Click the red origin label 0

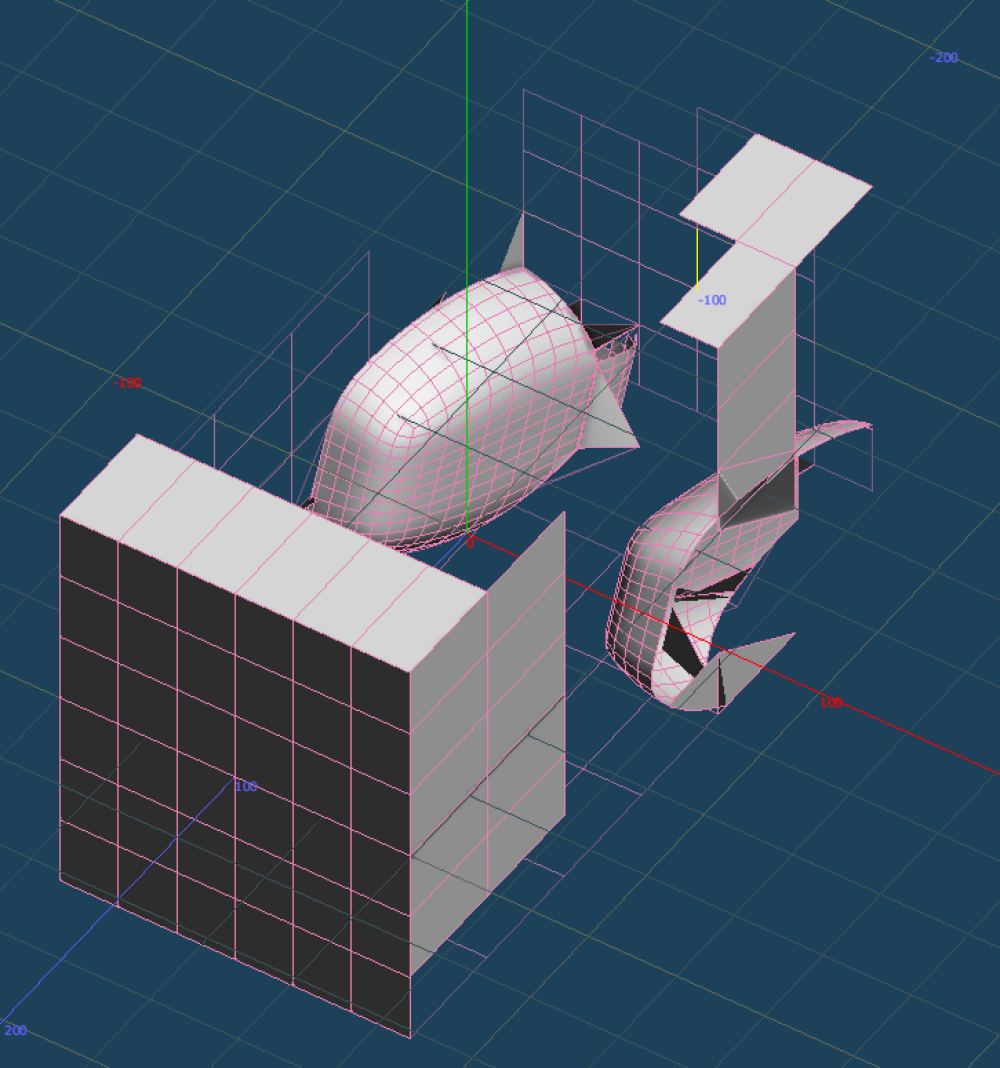point(470,543)
